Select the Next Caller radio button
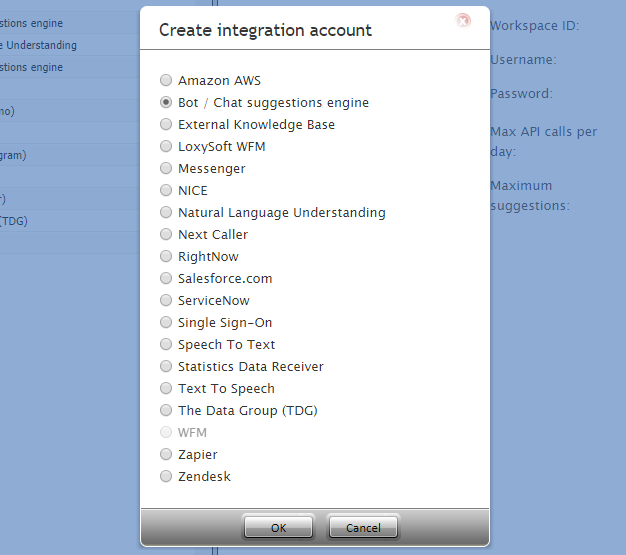Screen dimensions: 626x555 (166, 234)
